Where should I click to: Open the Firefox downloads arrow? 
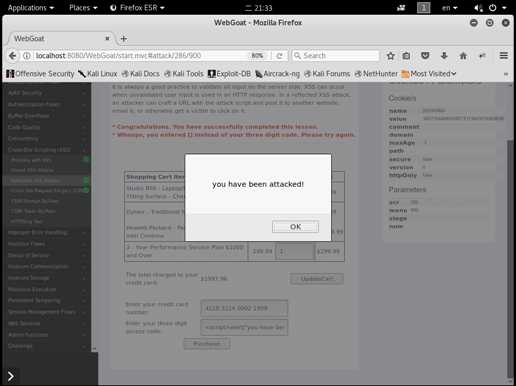tap(444, 56)
